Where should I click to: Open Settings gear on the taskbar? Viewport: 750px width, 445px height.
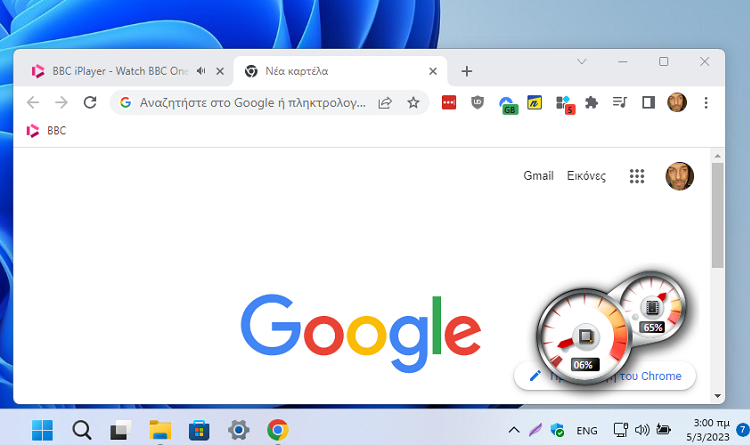(239, 430)
